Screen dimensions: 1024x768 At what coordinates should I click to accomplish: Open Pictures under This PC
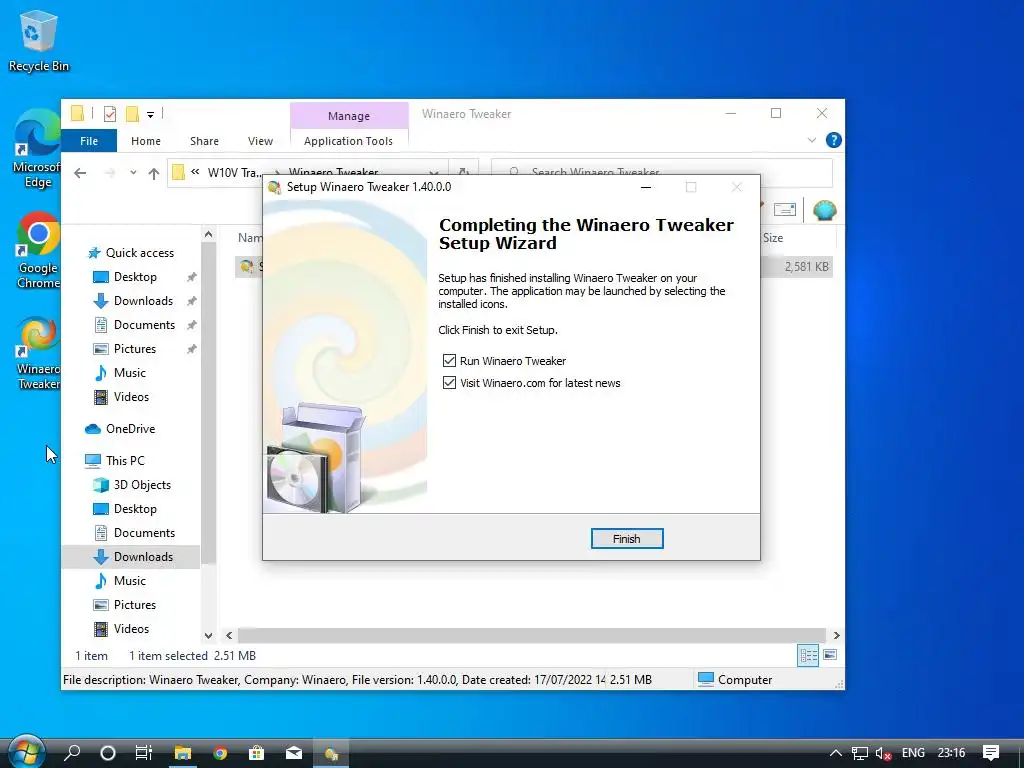[x=135, y=605]
